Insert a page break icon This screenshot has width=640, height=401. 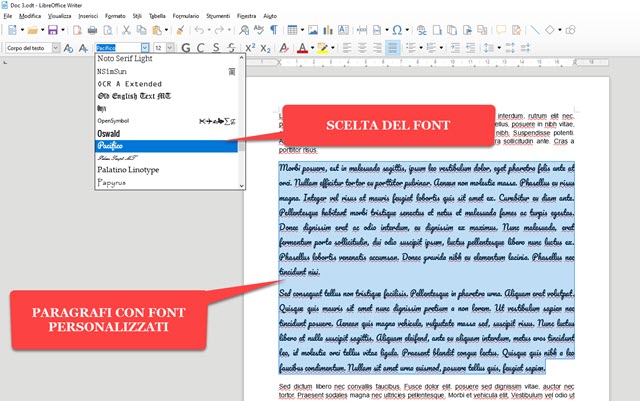362,30
